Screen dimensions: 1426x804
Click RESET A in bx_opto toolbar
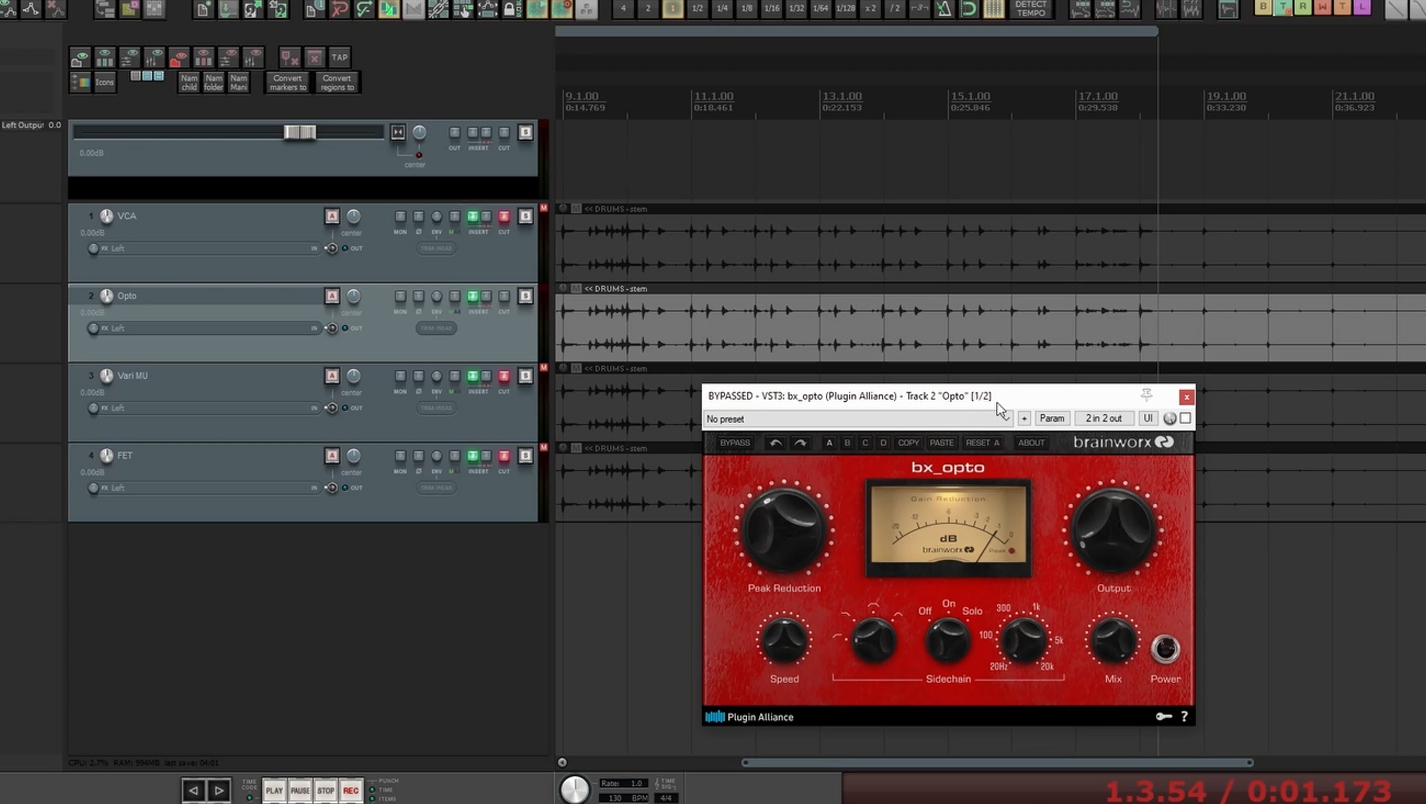point(983,443)
